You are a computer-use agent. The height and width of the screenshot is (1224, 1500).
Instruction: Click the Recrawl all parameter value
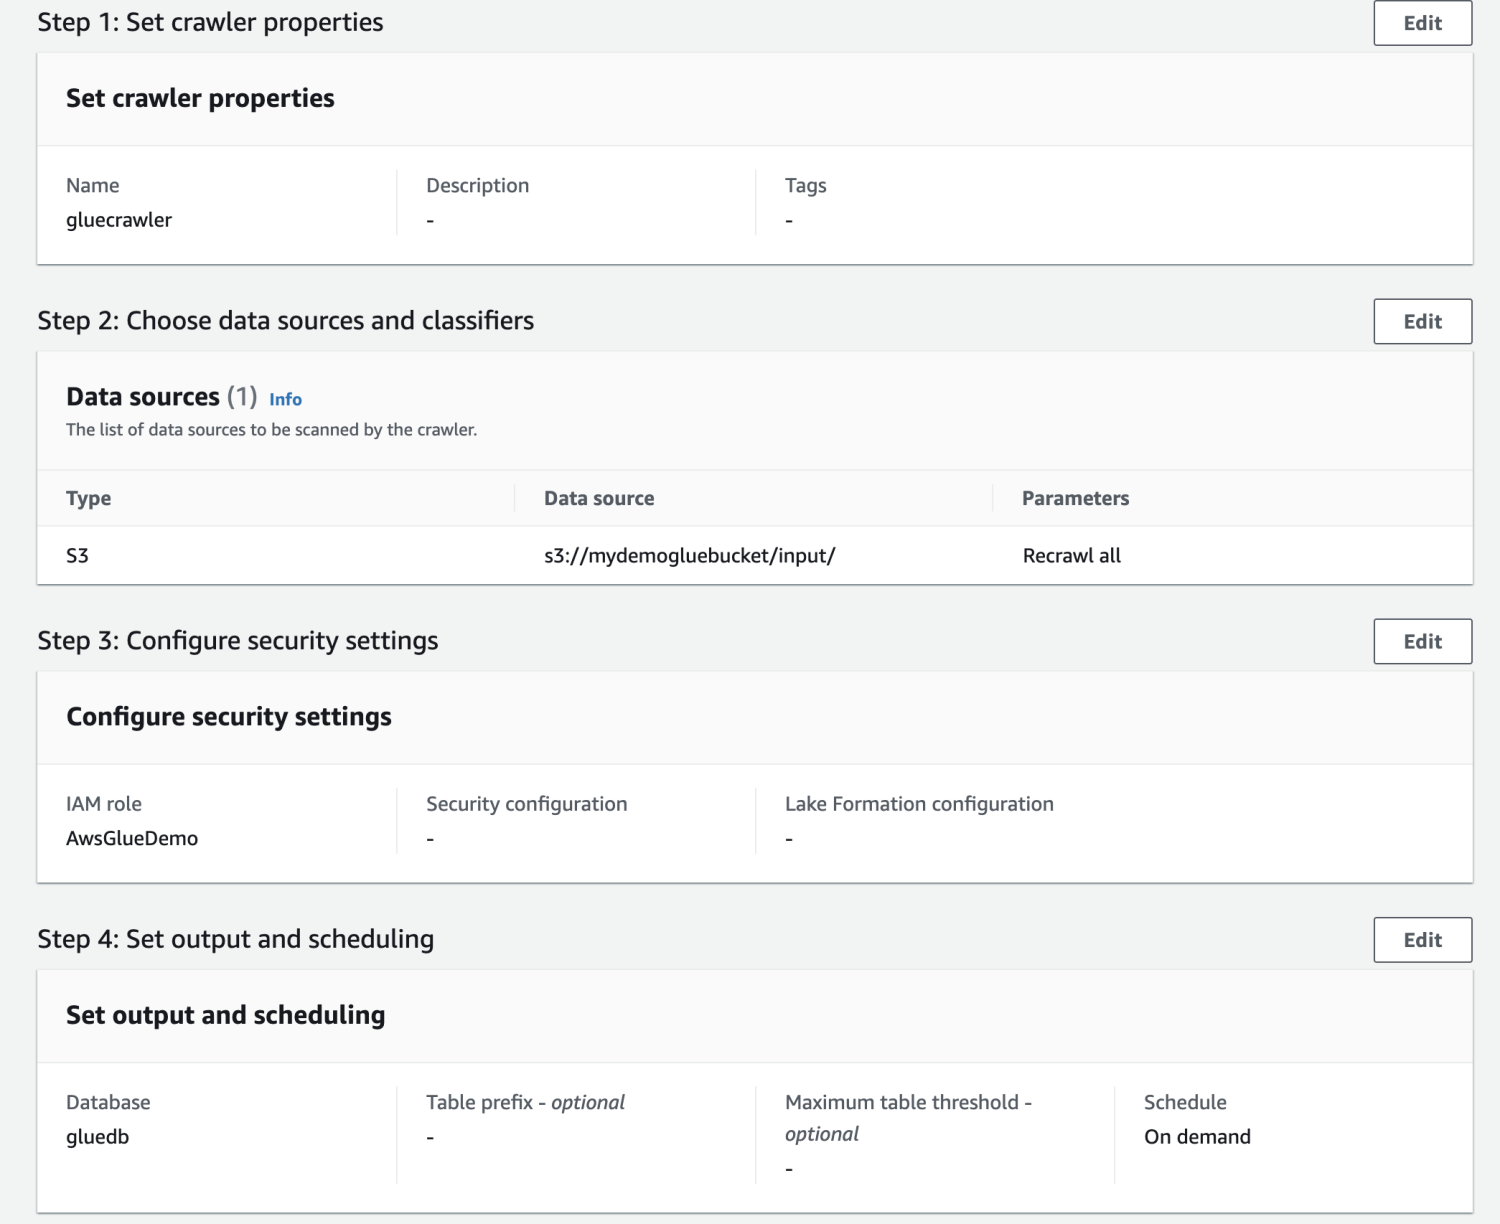point(1071,555)
